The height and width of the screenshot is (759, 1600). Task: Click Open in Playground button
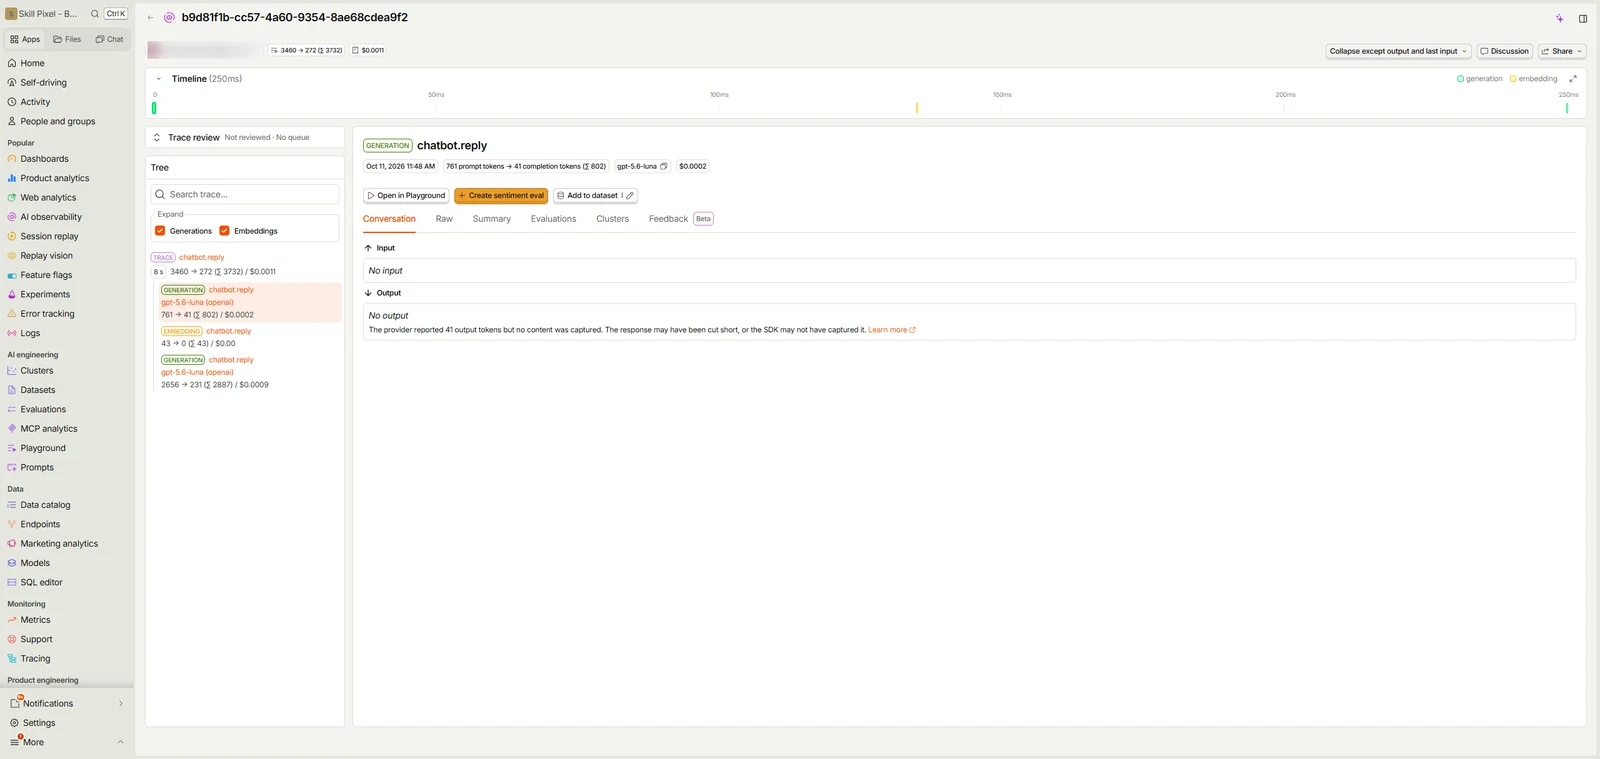click(406, 196)
